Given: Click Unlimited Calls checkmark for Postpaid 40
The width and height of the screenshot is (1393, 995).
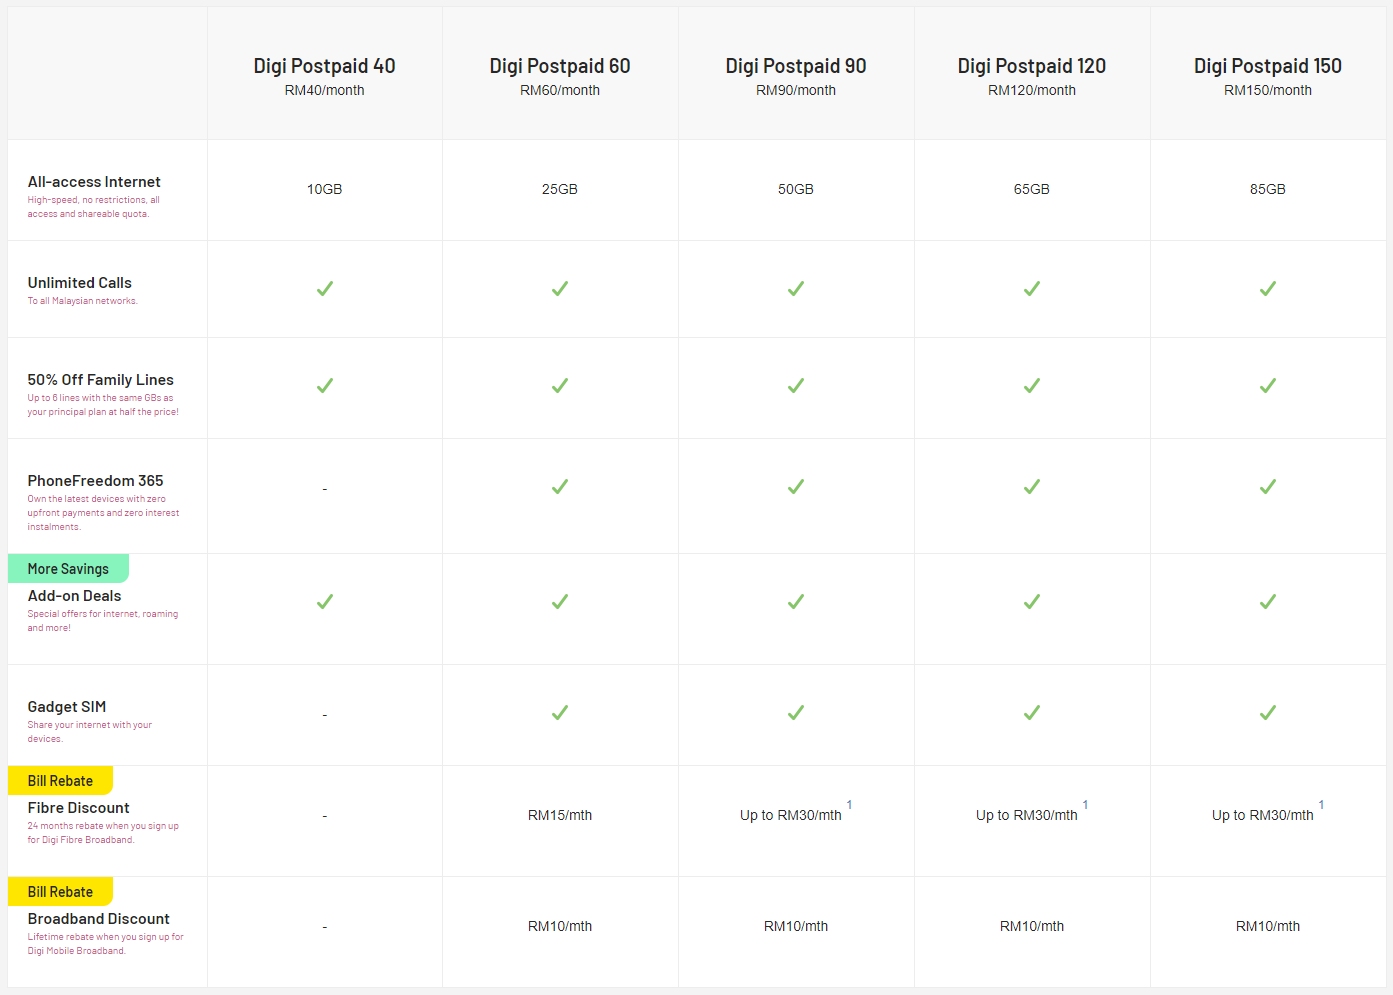Looking at the screenshot, I should click(325, 289).
